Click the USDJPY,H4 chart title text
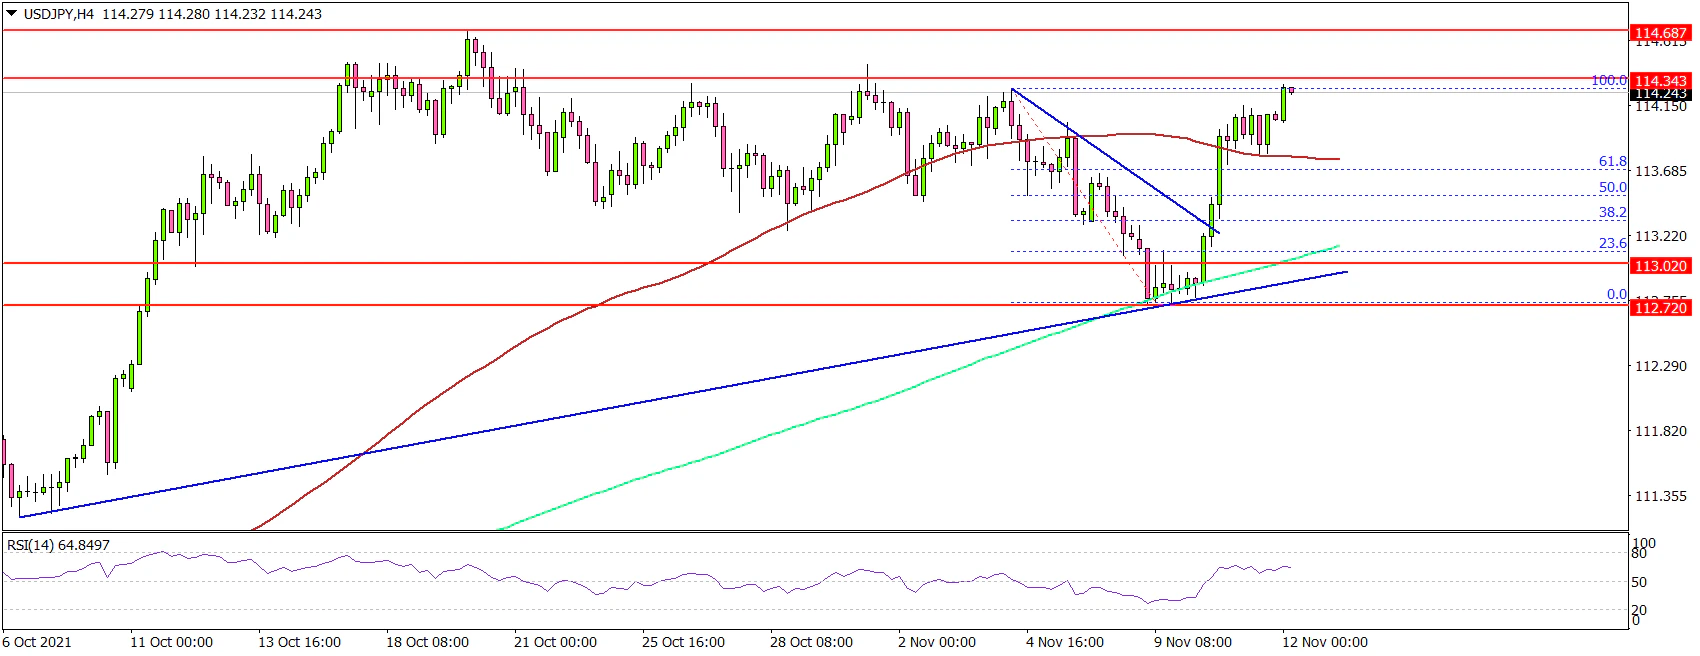Viewport: 1700px width, 656px height. pyautogui.click(x=59, y=14)
